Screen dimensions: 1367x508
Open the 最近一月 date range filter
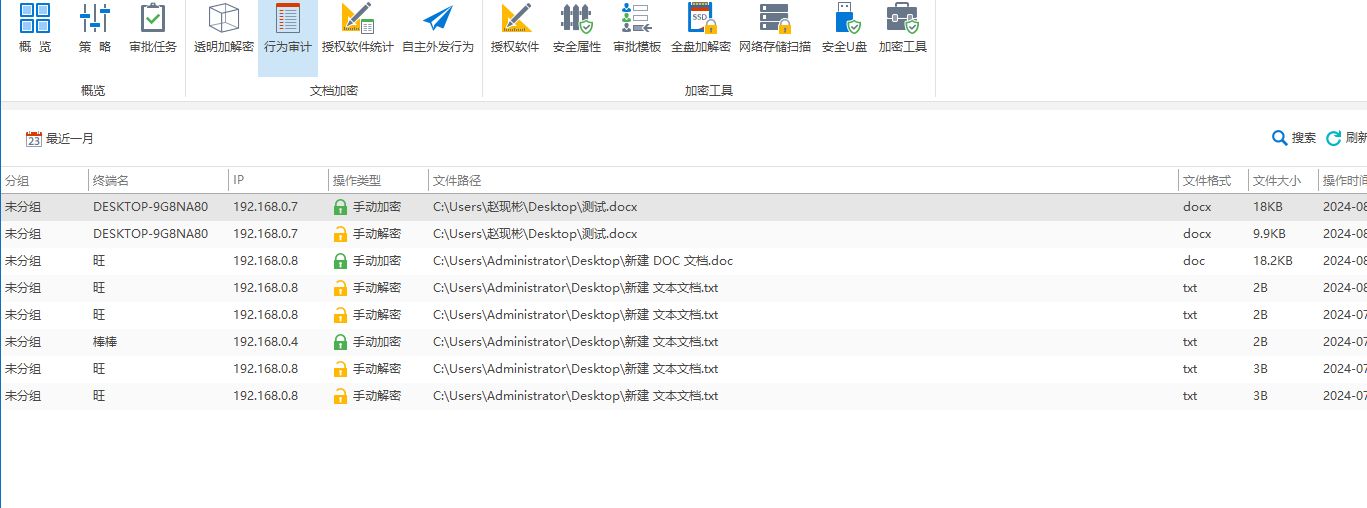[60, 139]
